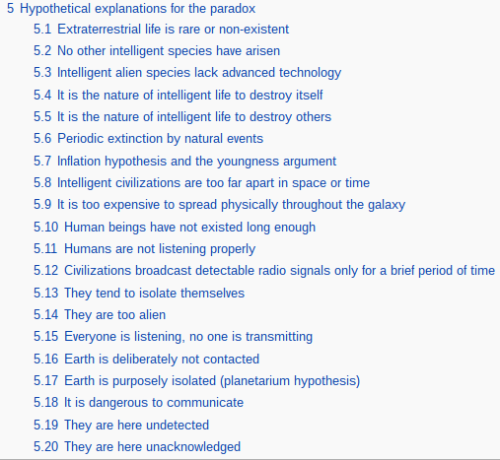Open No other intelligent species have arisen
This screenshot has height=460, width=500.
coord(157,51)
